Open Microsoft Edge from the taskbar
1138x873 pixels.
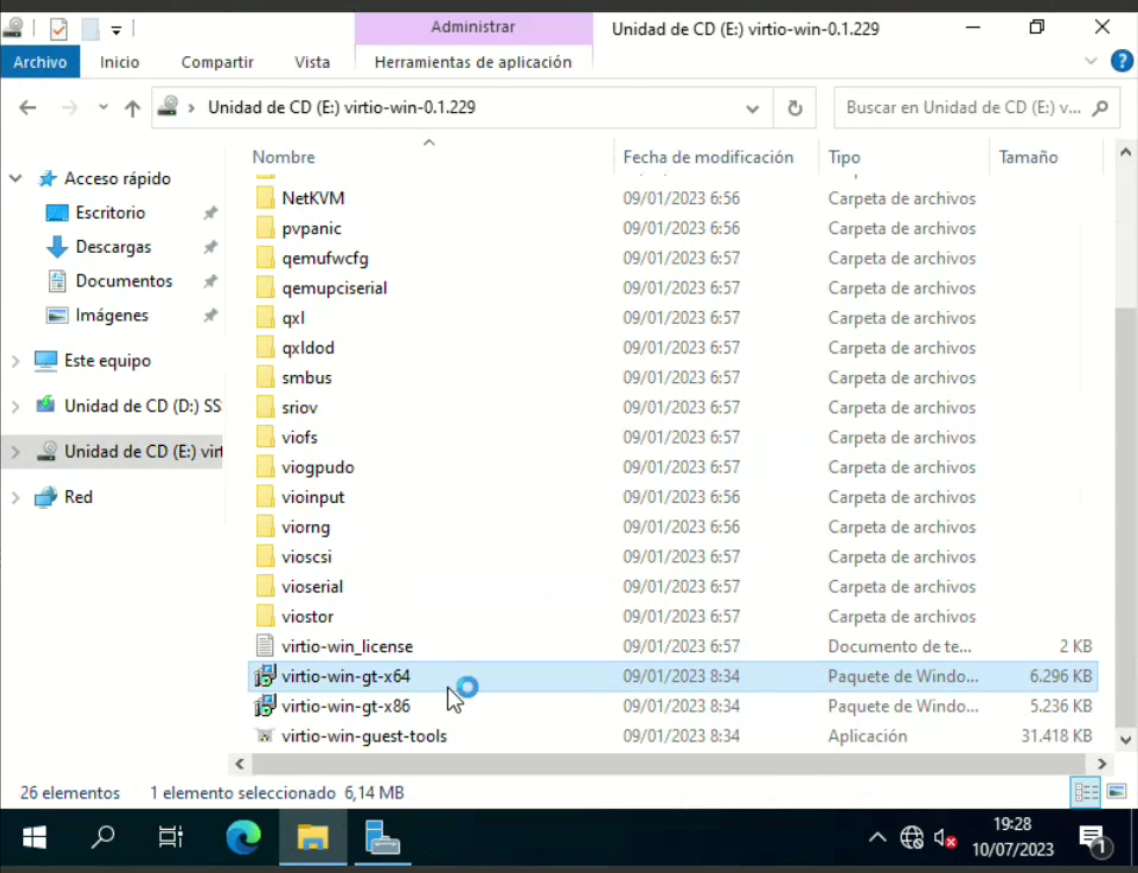[243, 837]
